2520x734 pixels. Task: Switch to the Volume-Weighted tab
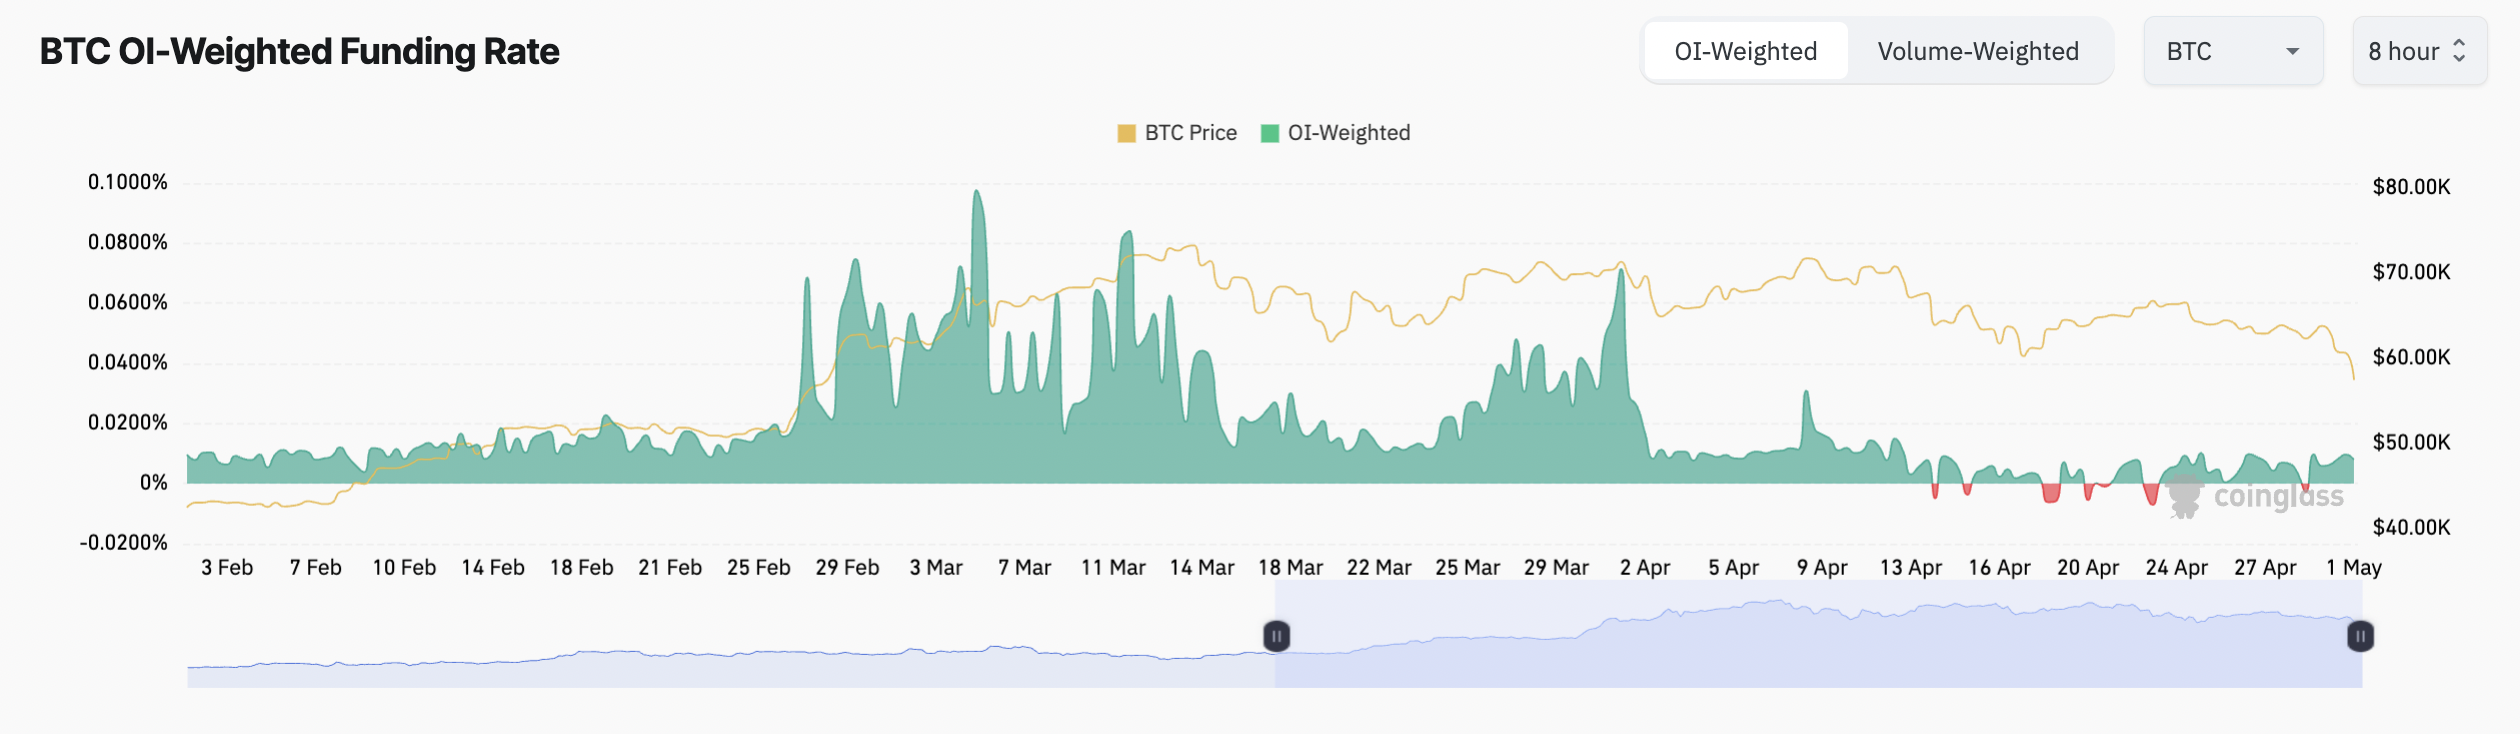[x=1977, y=51]
